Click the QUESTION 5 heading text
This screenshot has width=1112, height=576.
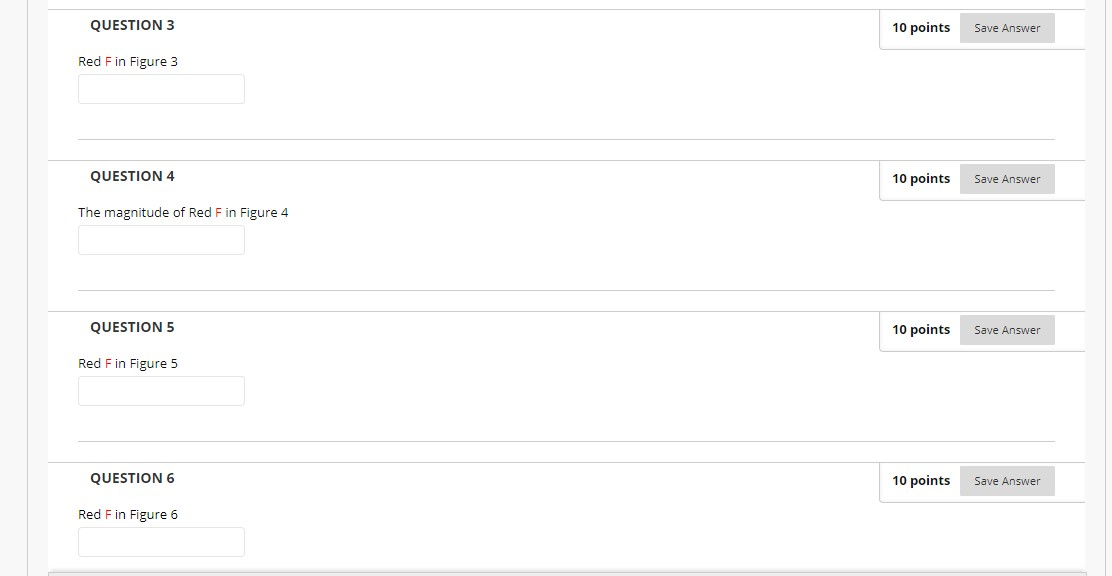[132, 328]
